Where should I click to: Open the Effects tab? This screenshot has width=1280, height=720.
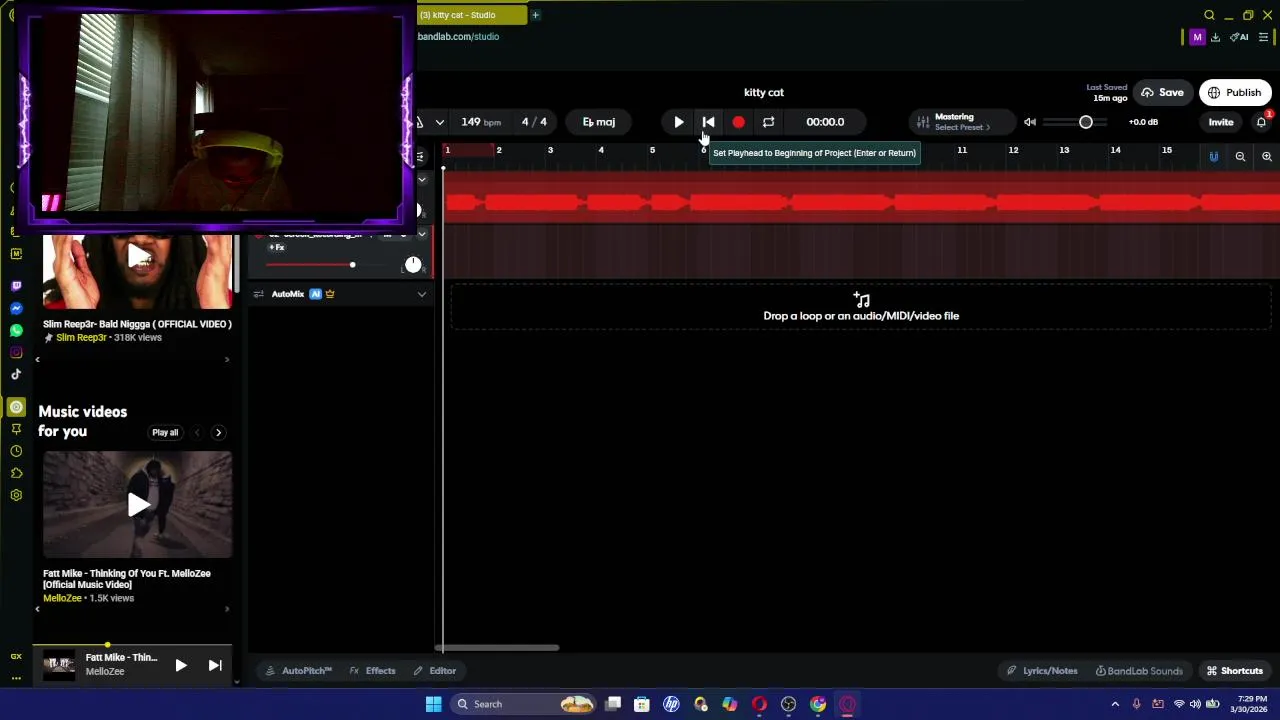click(x=373, y=671)
